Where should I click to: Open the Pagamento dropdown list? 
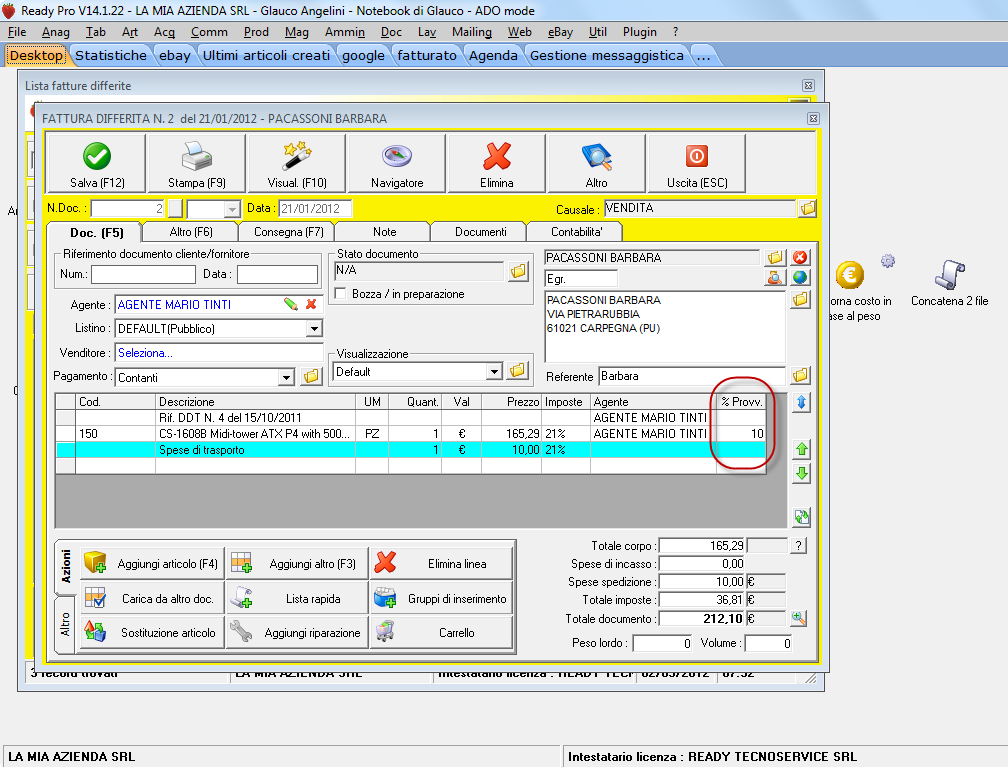click(x=286, y=378)
